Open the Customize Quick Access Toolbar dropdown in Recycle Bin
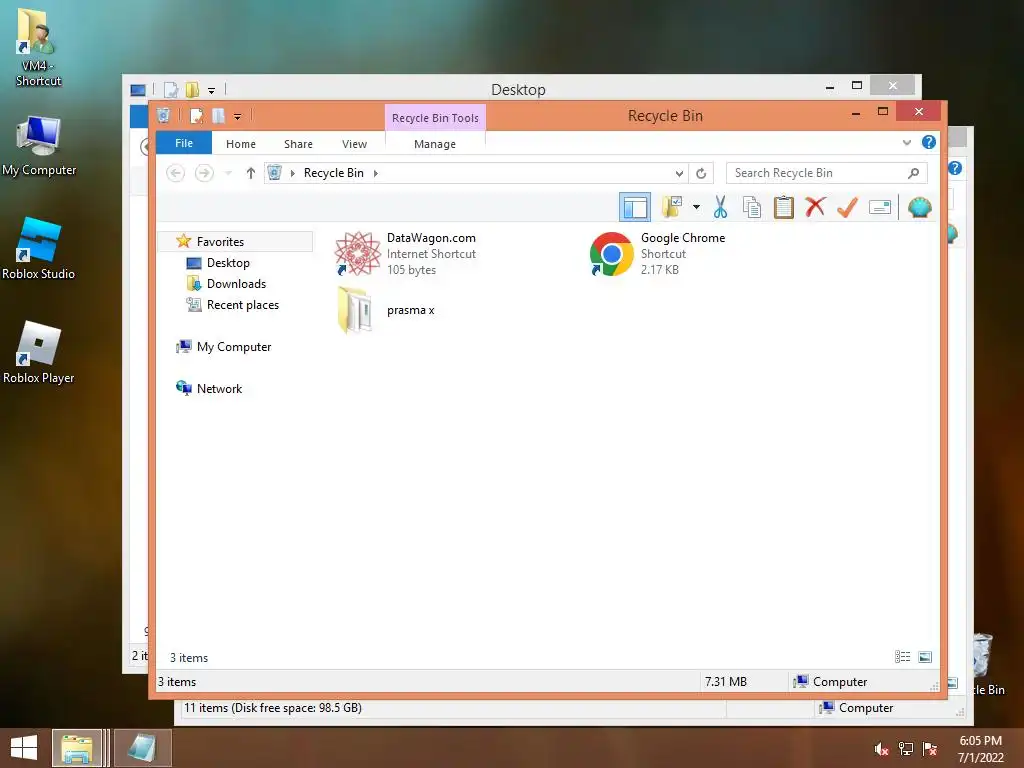Image resolution: width=1024 pixels, height=768 pixels. click(x=238, y=117)
